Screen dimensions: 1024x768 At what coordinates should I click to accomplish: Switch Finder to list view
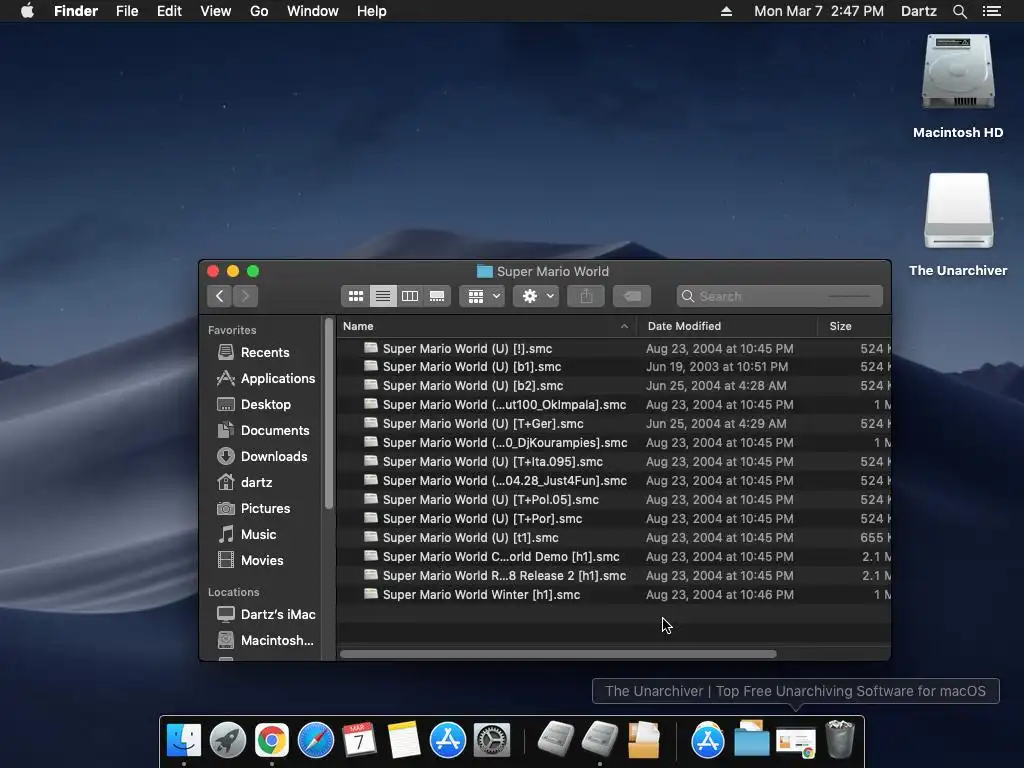[383, 296]
